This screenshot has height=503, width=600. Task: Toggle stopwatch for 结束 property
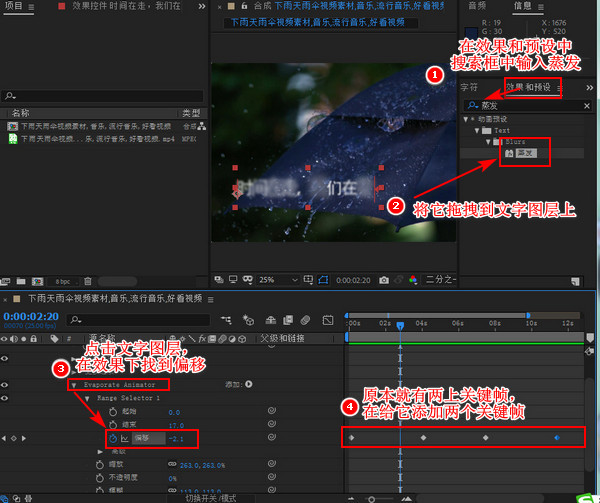click(x=113, y=425)
